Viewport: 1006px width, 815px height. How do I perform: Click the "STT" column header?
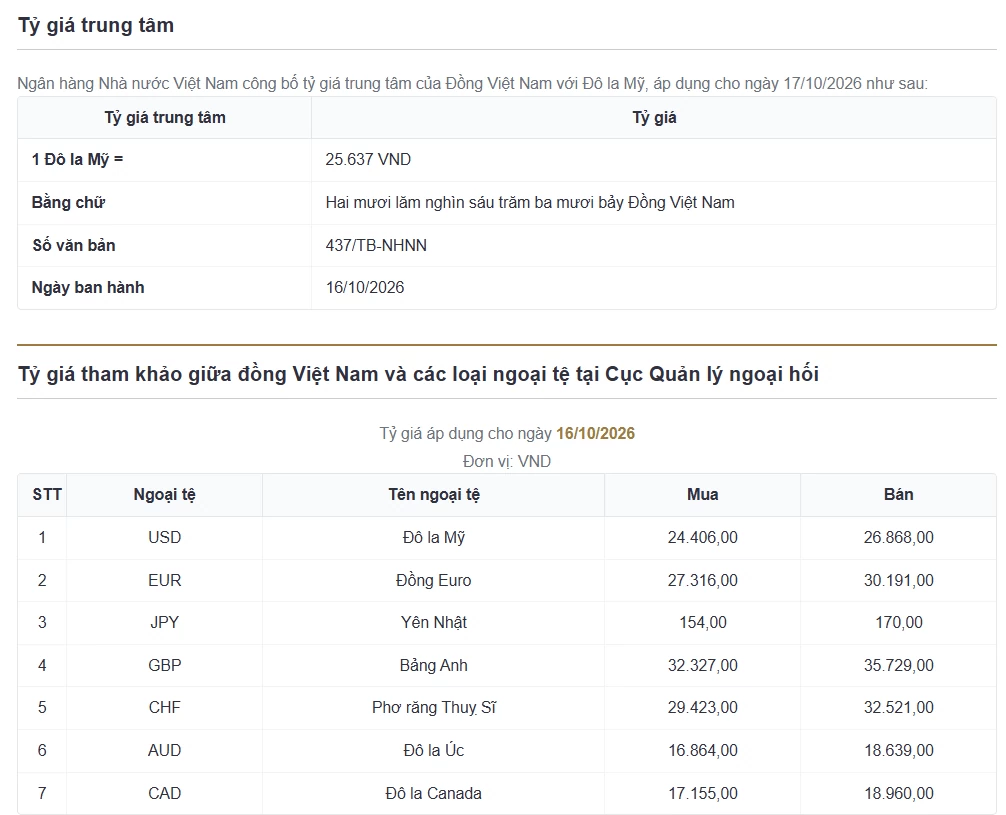[x=47, y=495]
